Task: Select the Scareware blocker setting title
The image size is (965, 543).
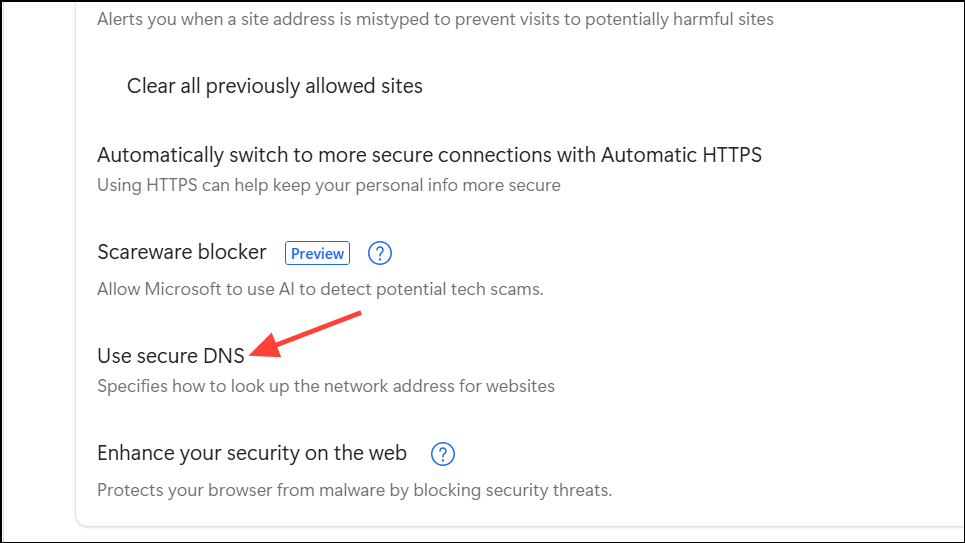Action: click(182, 252)
